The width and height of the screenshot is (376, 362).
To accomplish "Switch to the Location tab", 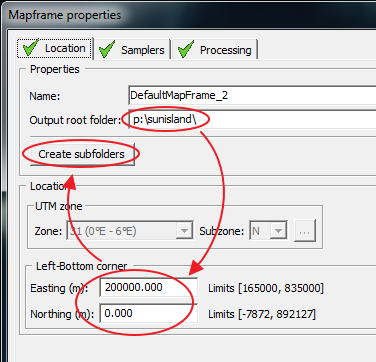I will (x=55, y=48).
